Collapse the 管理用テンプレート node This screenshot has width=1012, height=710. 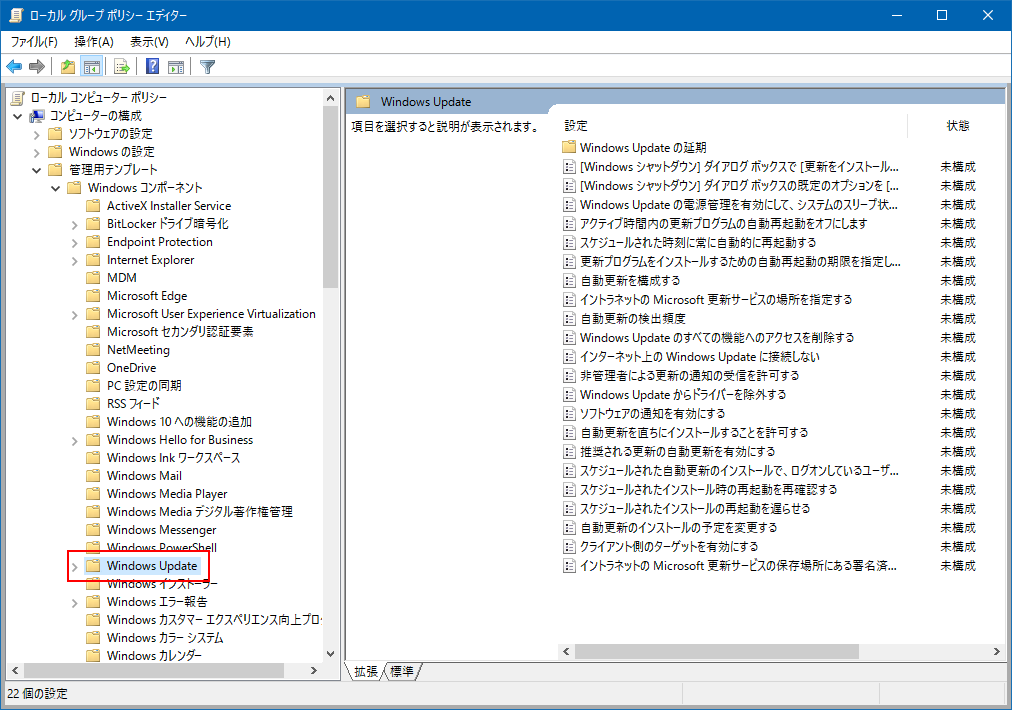37,170
